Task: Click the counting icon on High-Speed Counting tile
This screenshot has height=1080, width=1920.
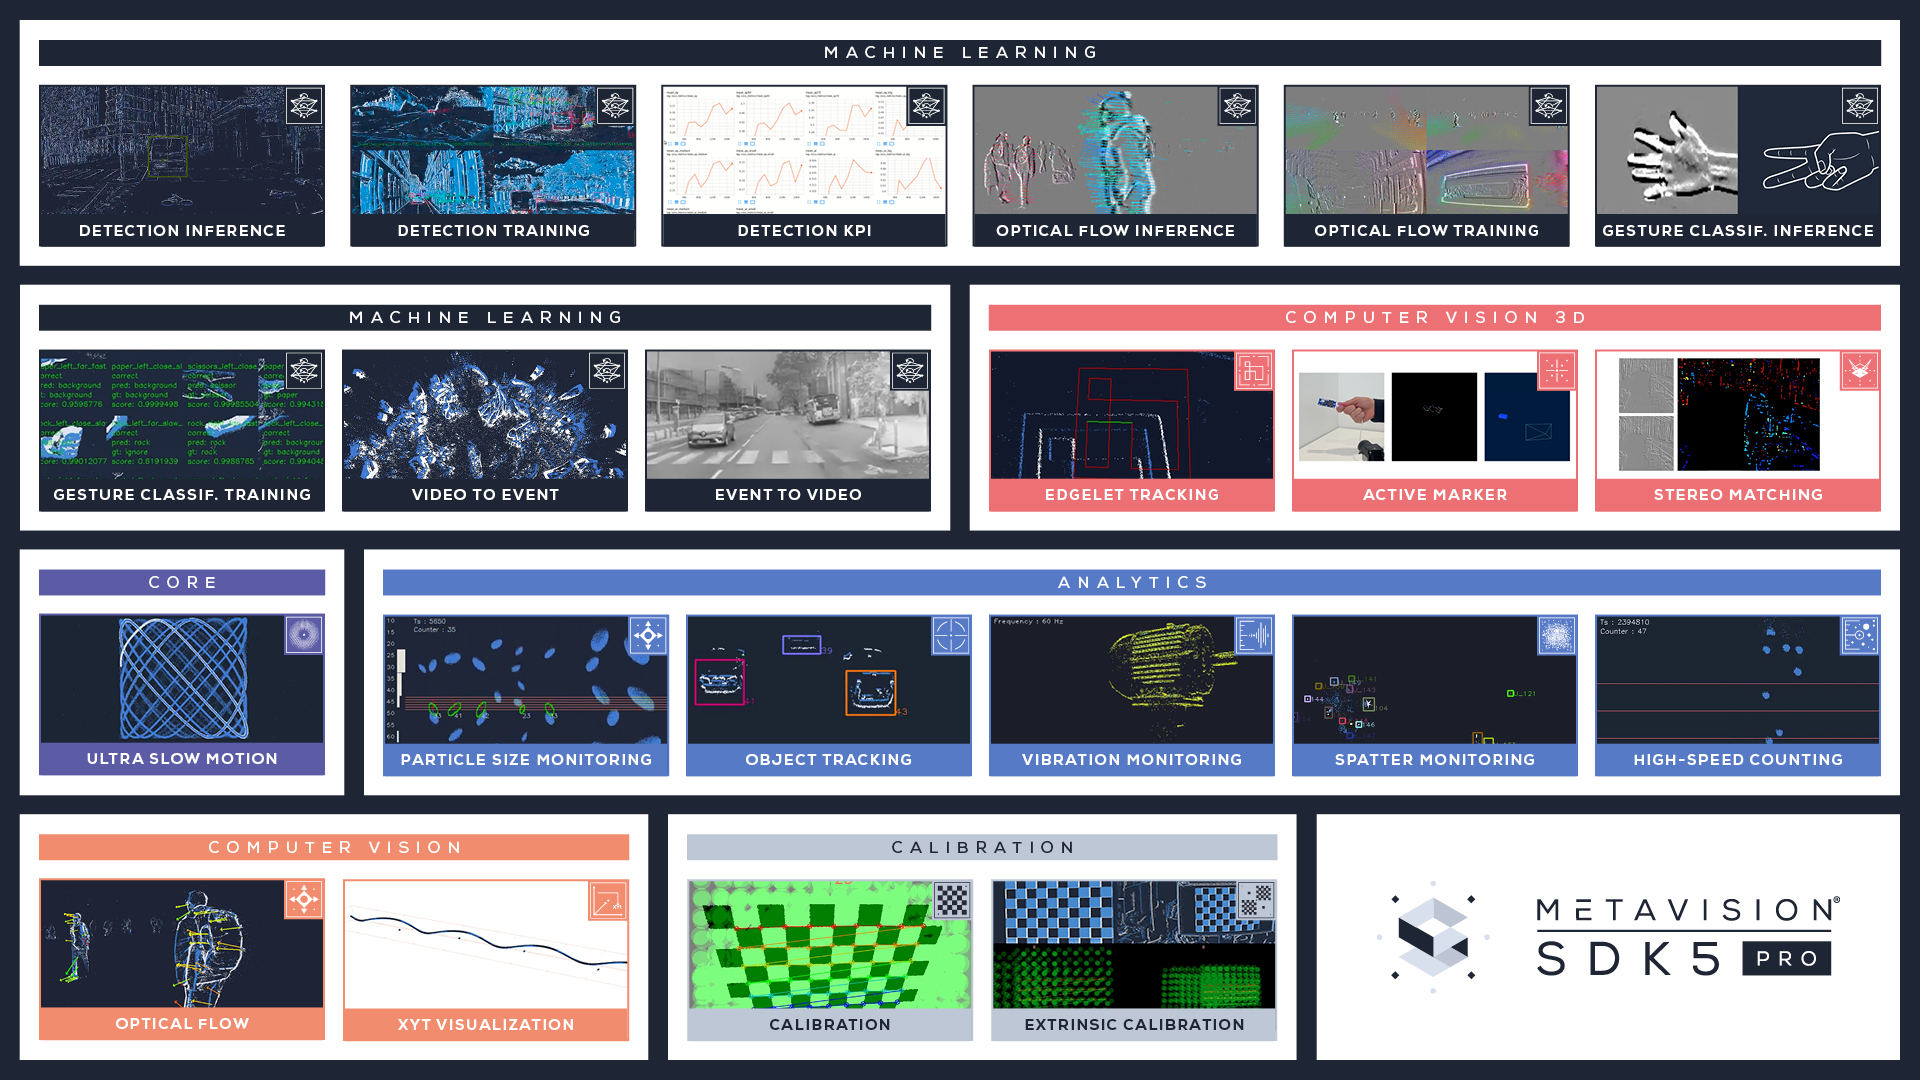Action: point(1860,635)
